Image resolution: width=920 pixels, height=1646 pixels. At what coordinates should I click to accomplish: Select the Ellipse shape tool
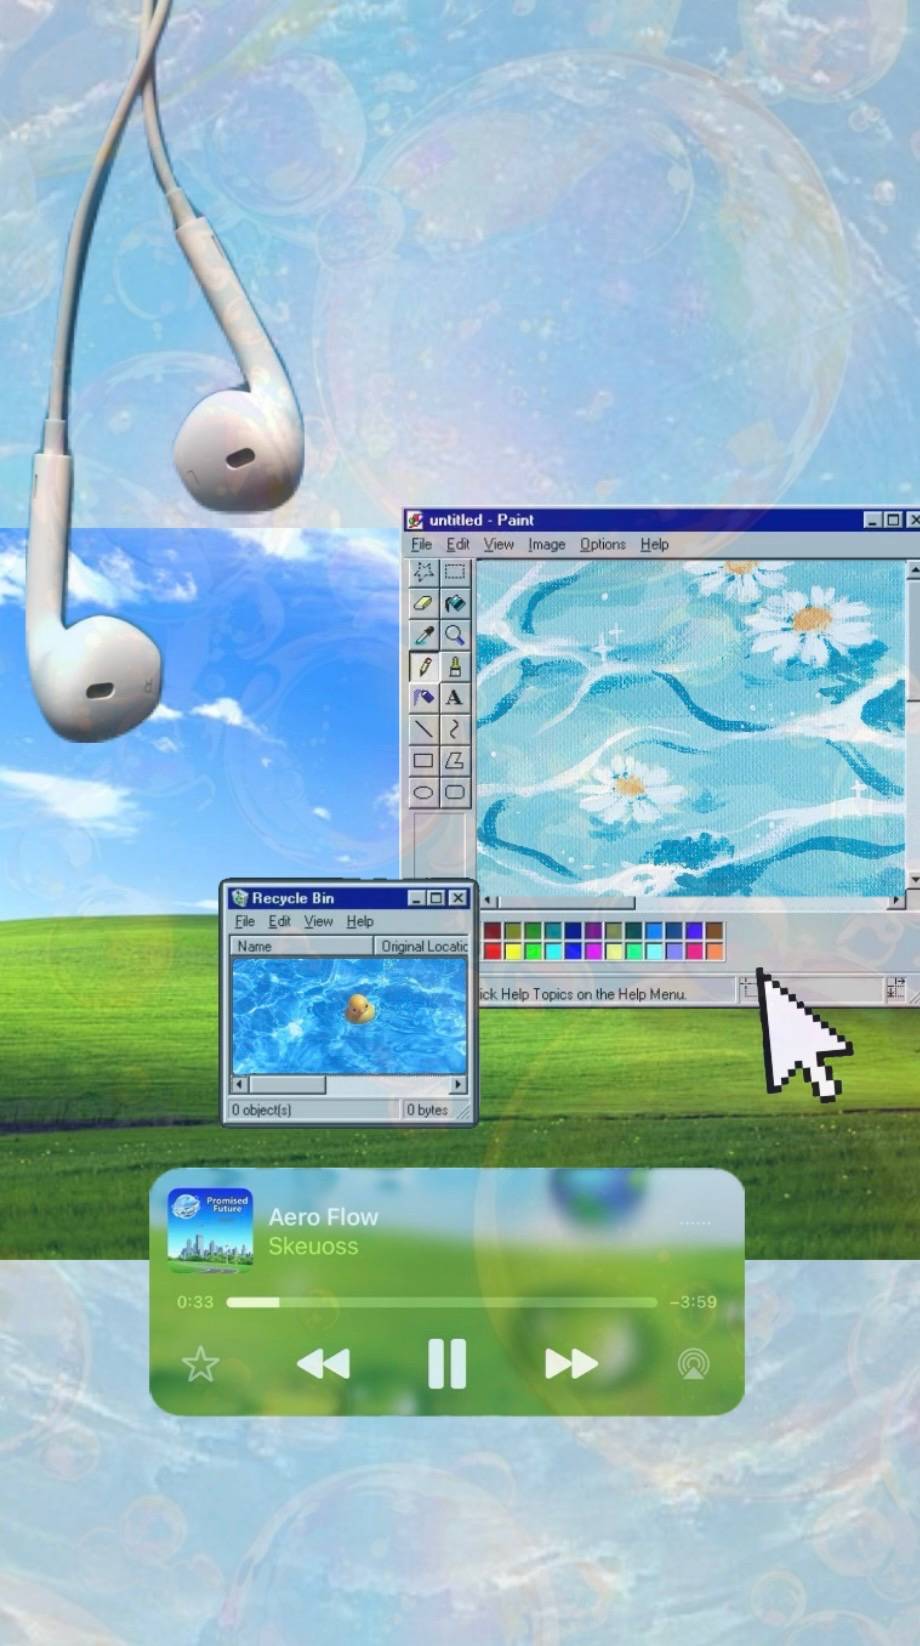click(424, 793)
